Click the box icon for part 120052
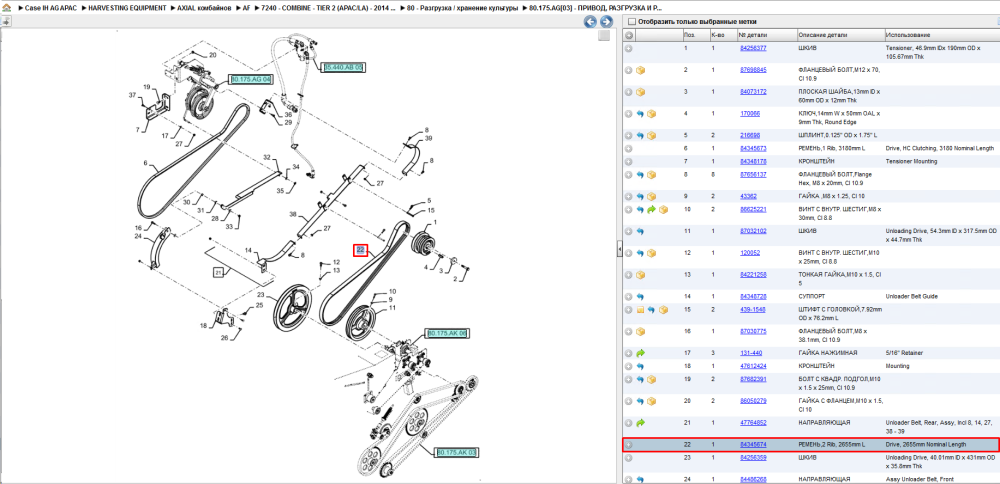1000x484 pixels. pos(651,253)
